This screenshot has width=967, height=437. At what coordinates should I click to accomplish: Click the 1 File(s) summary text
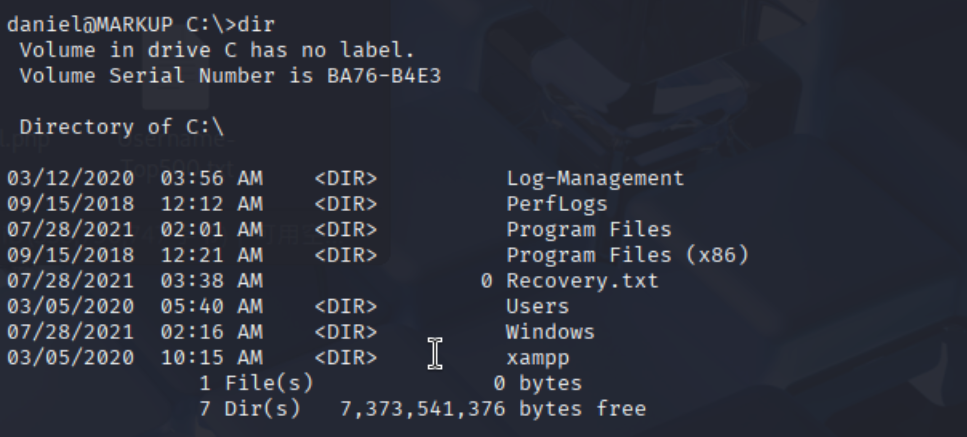257,383
